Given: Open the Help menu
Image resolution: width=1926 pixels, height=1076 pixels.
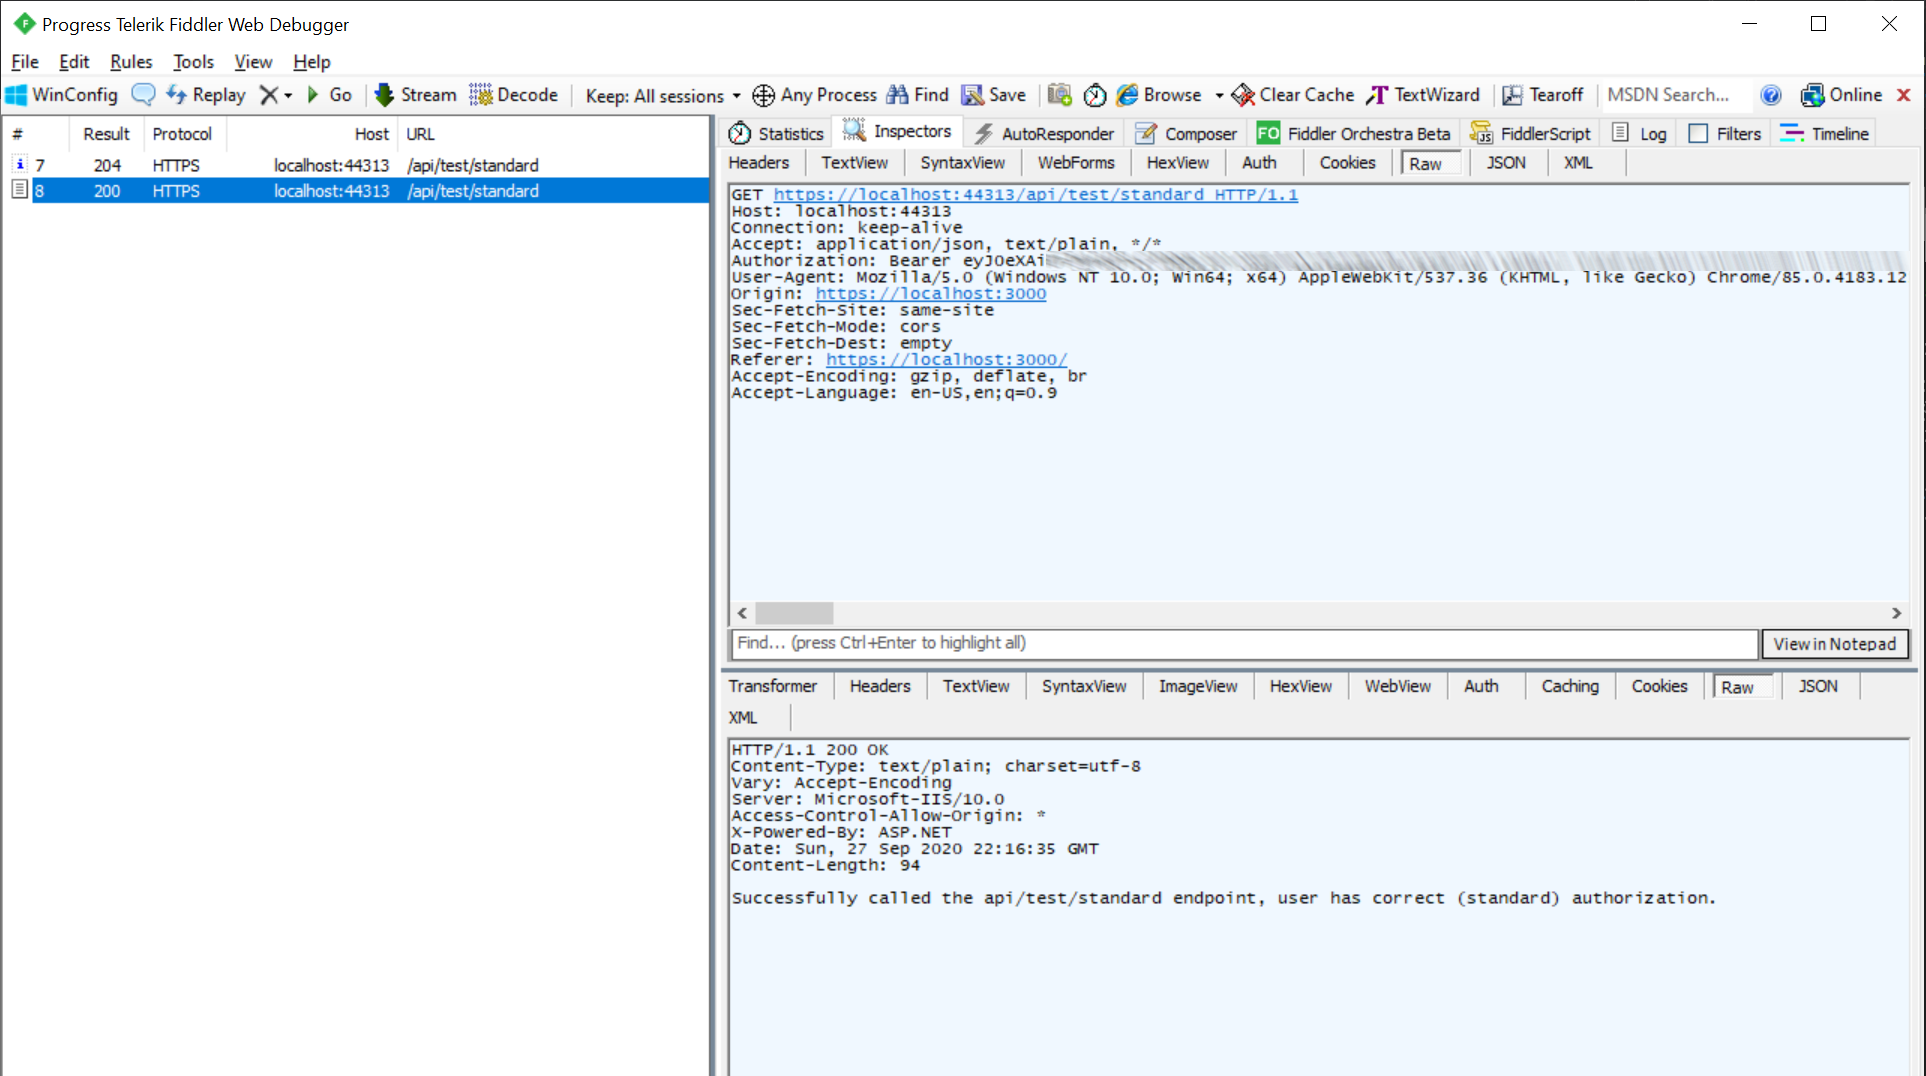Looking at the screenshot, I should tap(311, 62).
